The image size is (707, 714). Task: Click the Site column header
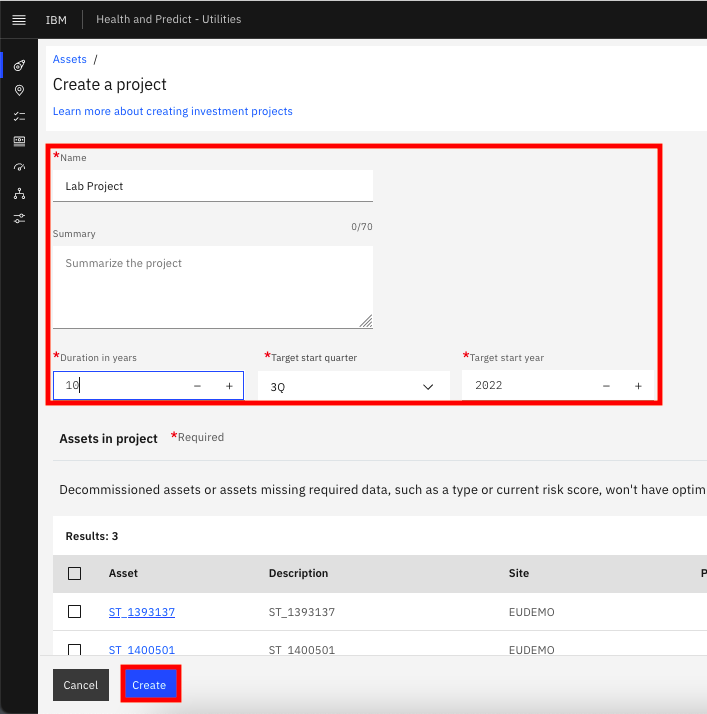pyautogui.click(x=519, y=573)
